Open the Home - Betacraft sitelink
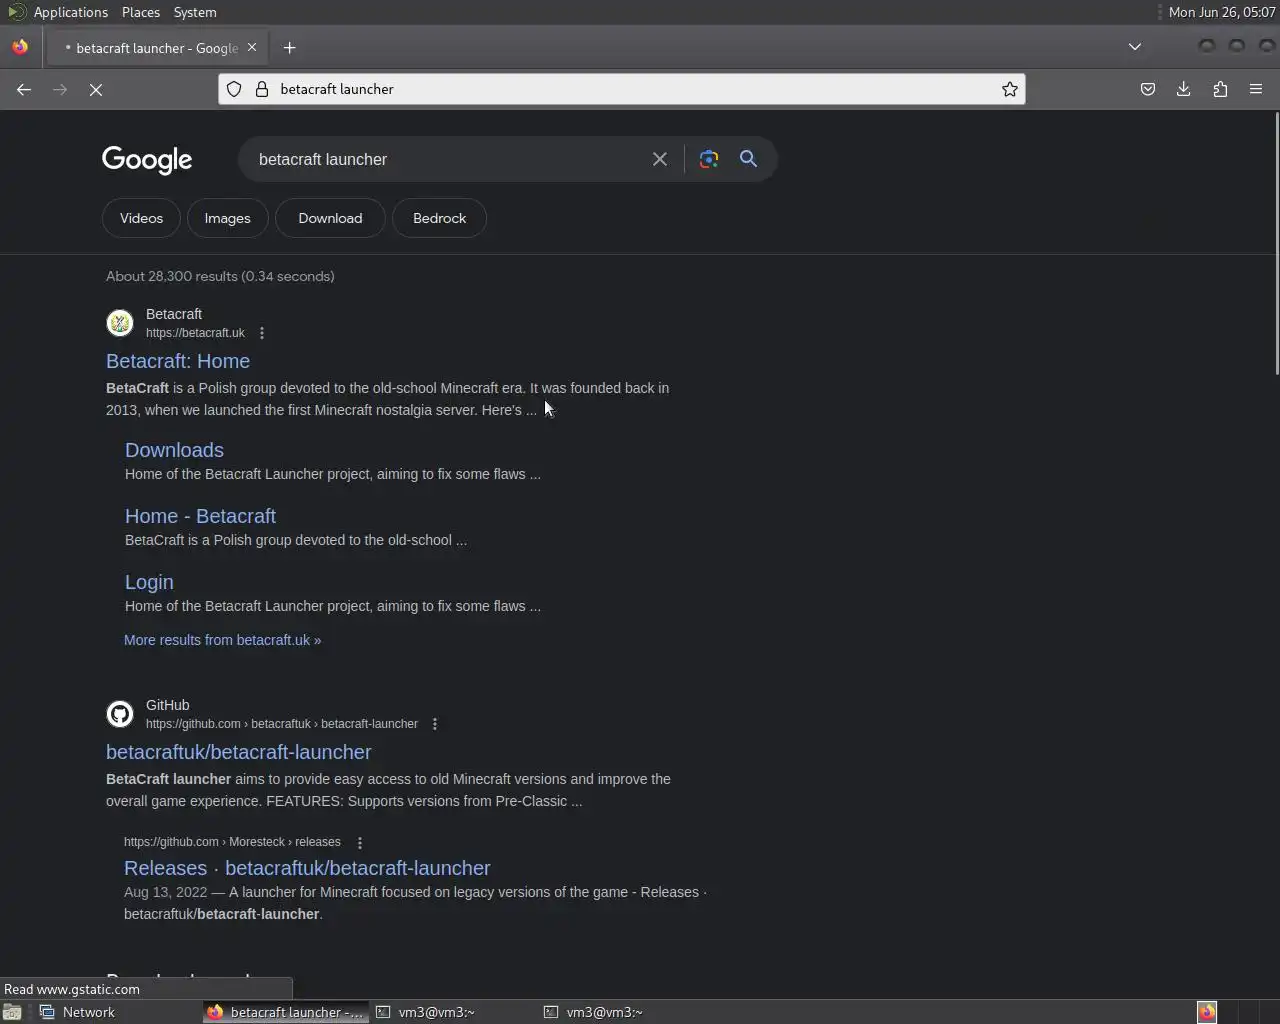 200,516
